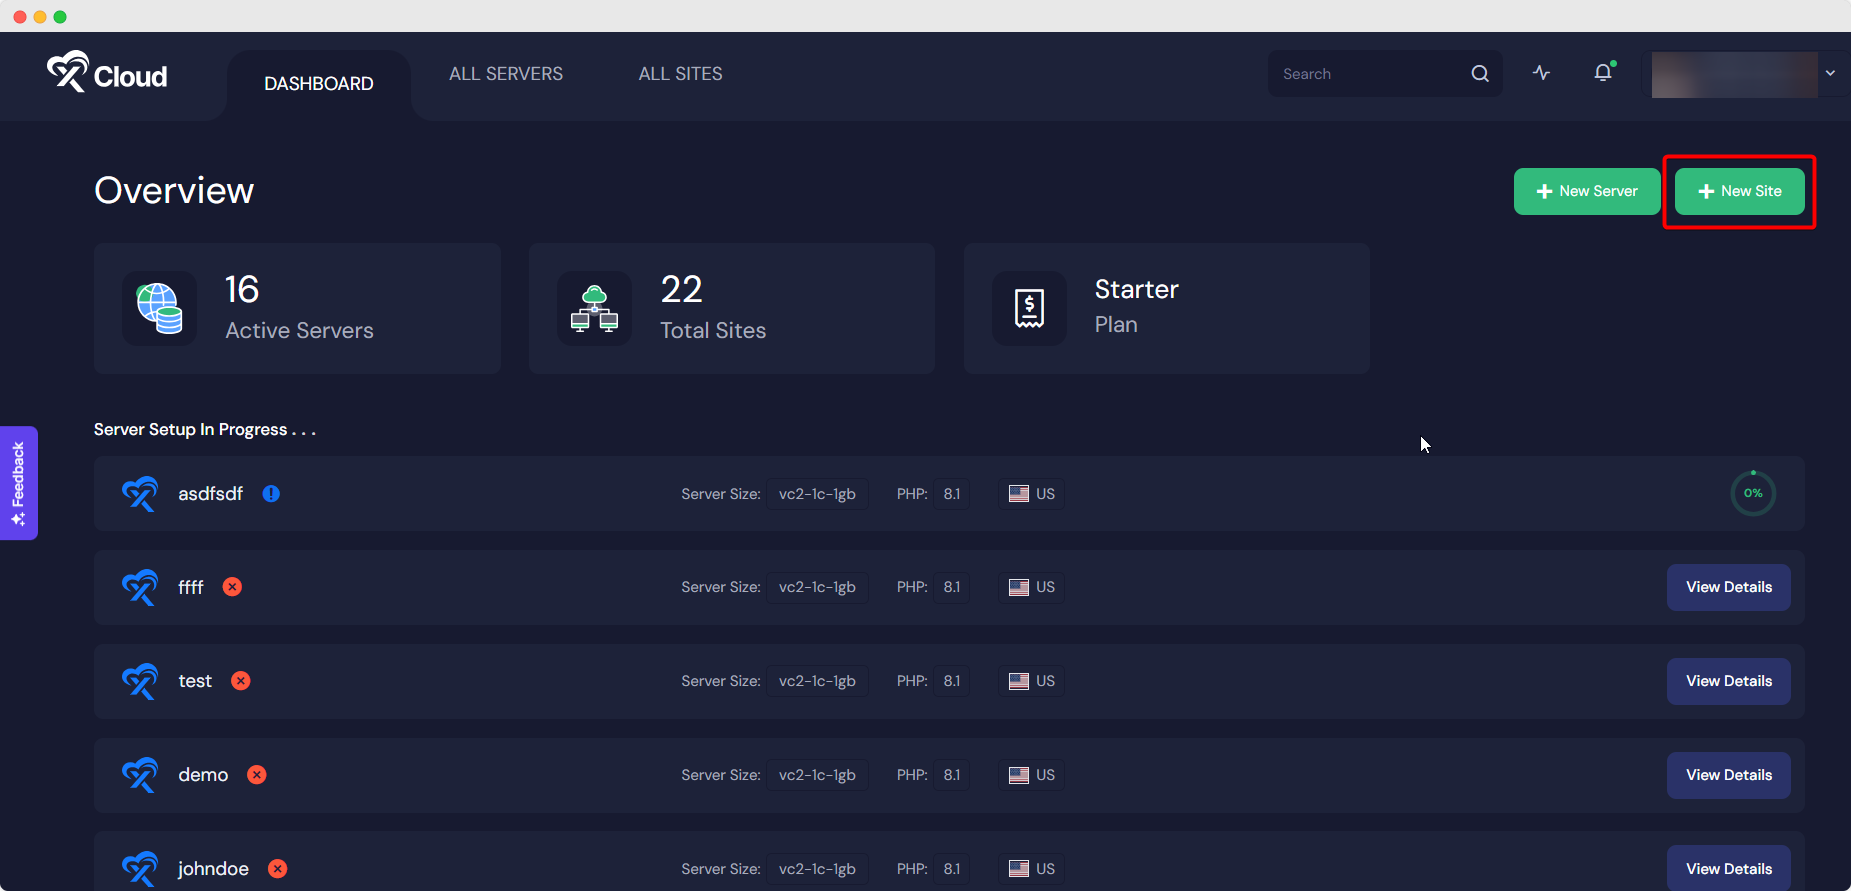Image resolution: width=1851 pixels, height=891 pixels.
Task: Switch to the All Servers tab
Action: pos(506,74)
